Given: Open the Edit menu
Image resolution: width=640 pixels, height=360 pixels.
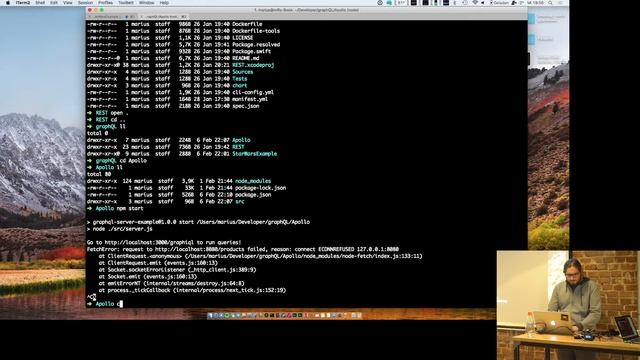Looking at the screenshot, I should click(54, 2).
